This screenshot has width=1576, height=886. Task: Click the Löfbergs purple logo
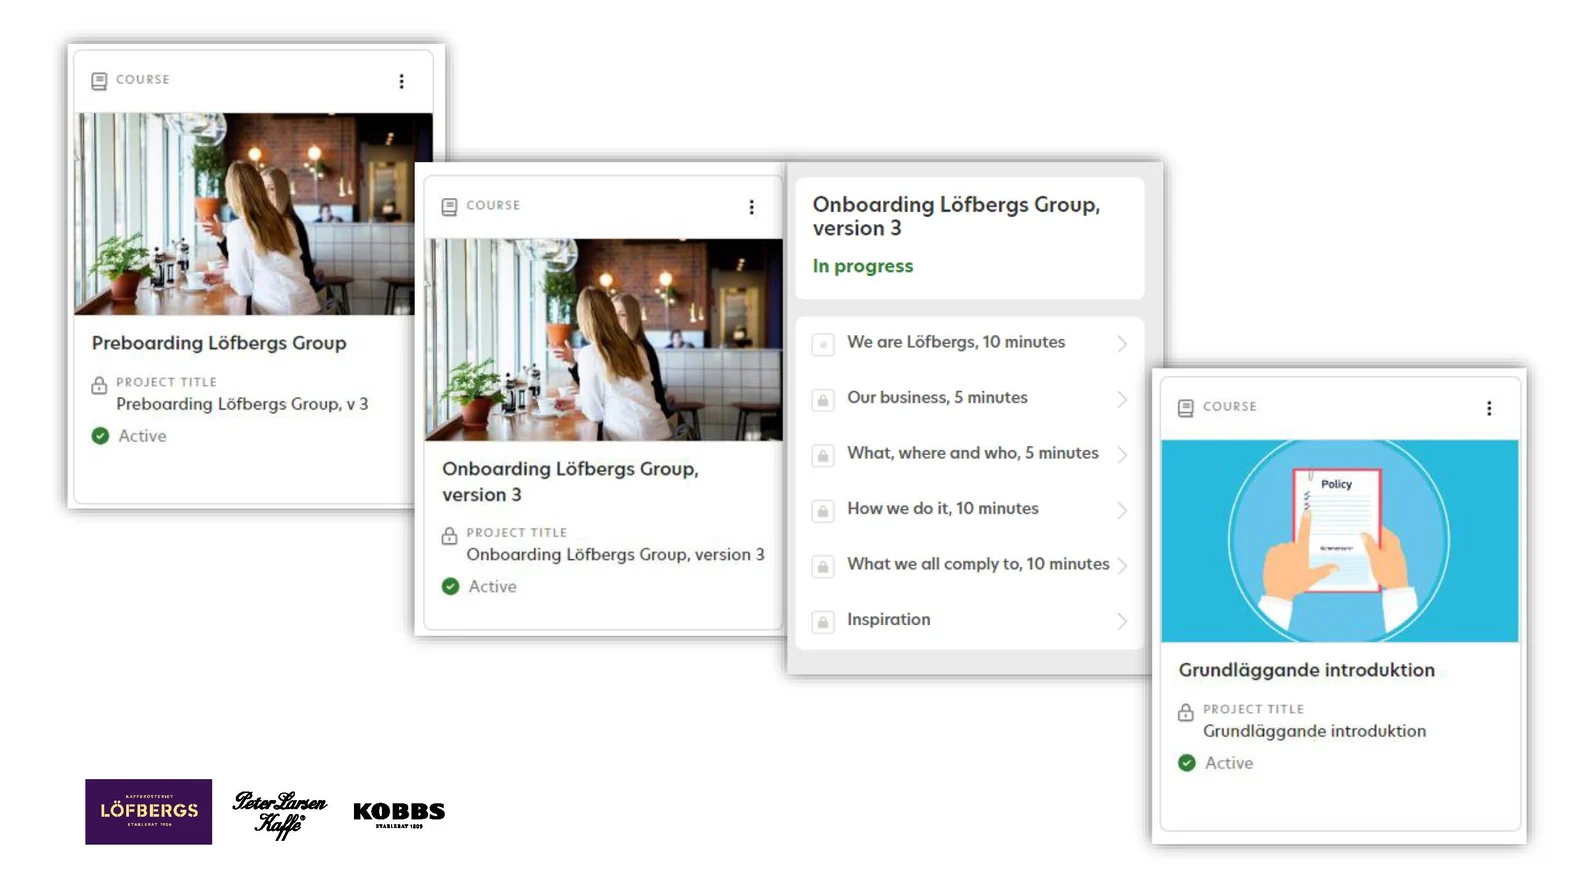(148, 811)
